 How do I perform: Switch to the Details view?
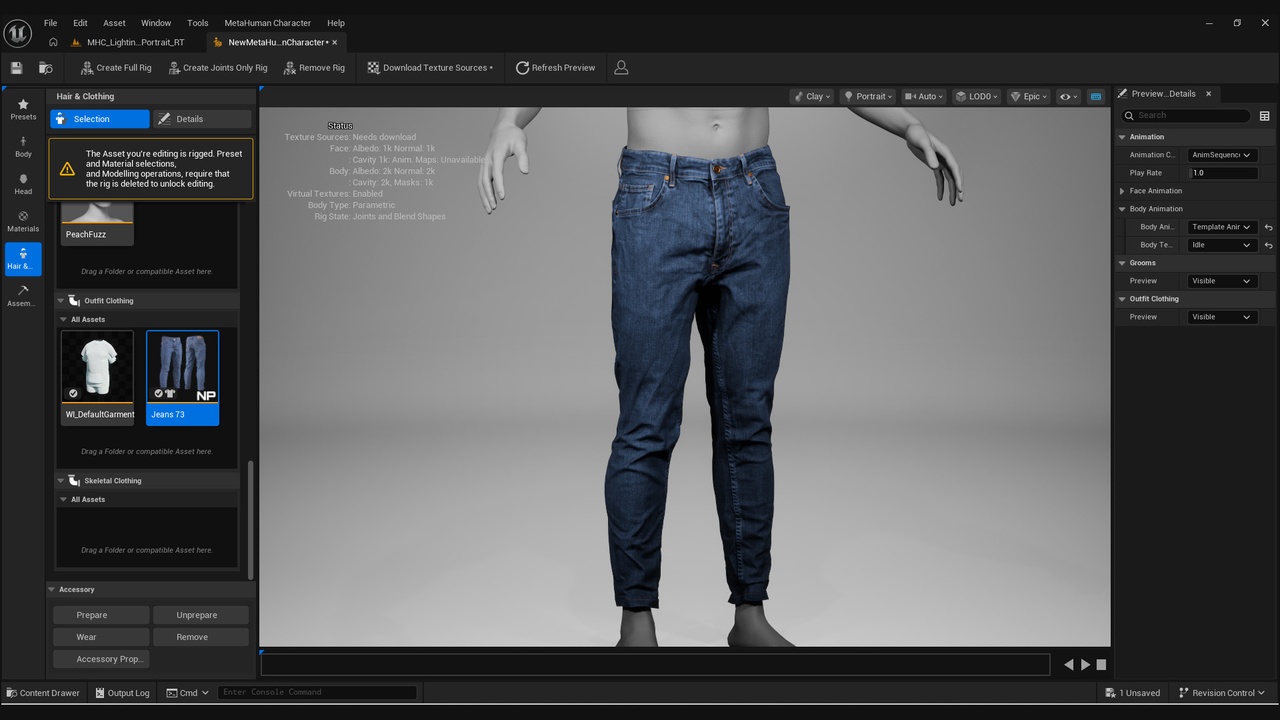click(202, 119)
